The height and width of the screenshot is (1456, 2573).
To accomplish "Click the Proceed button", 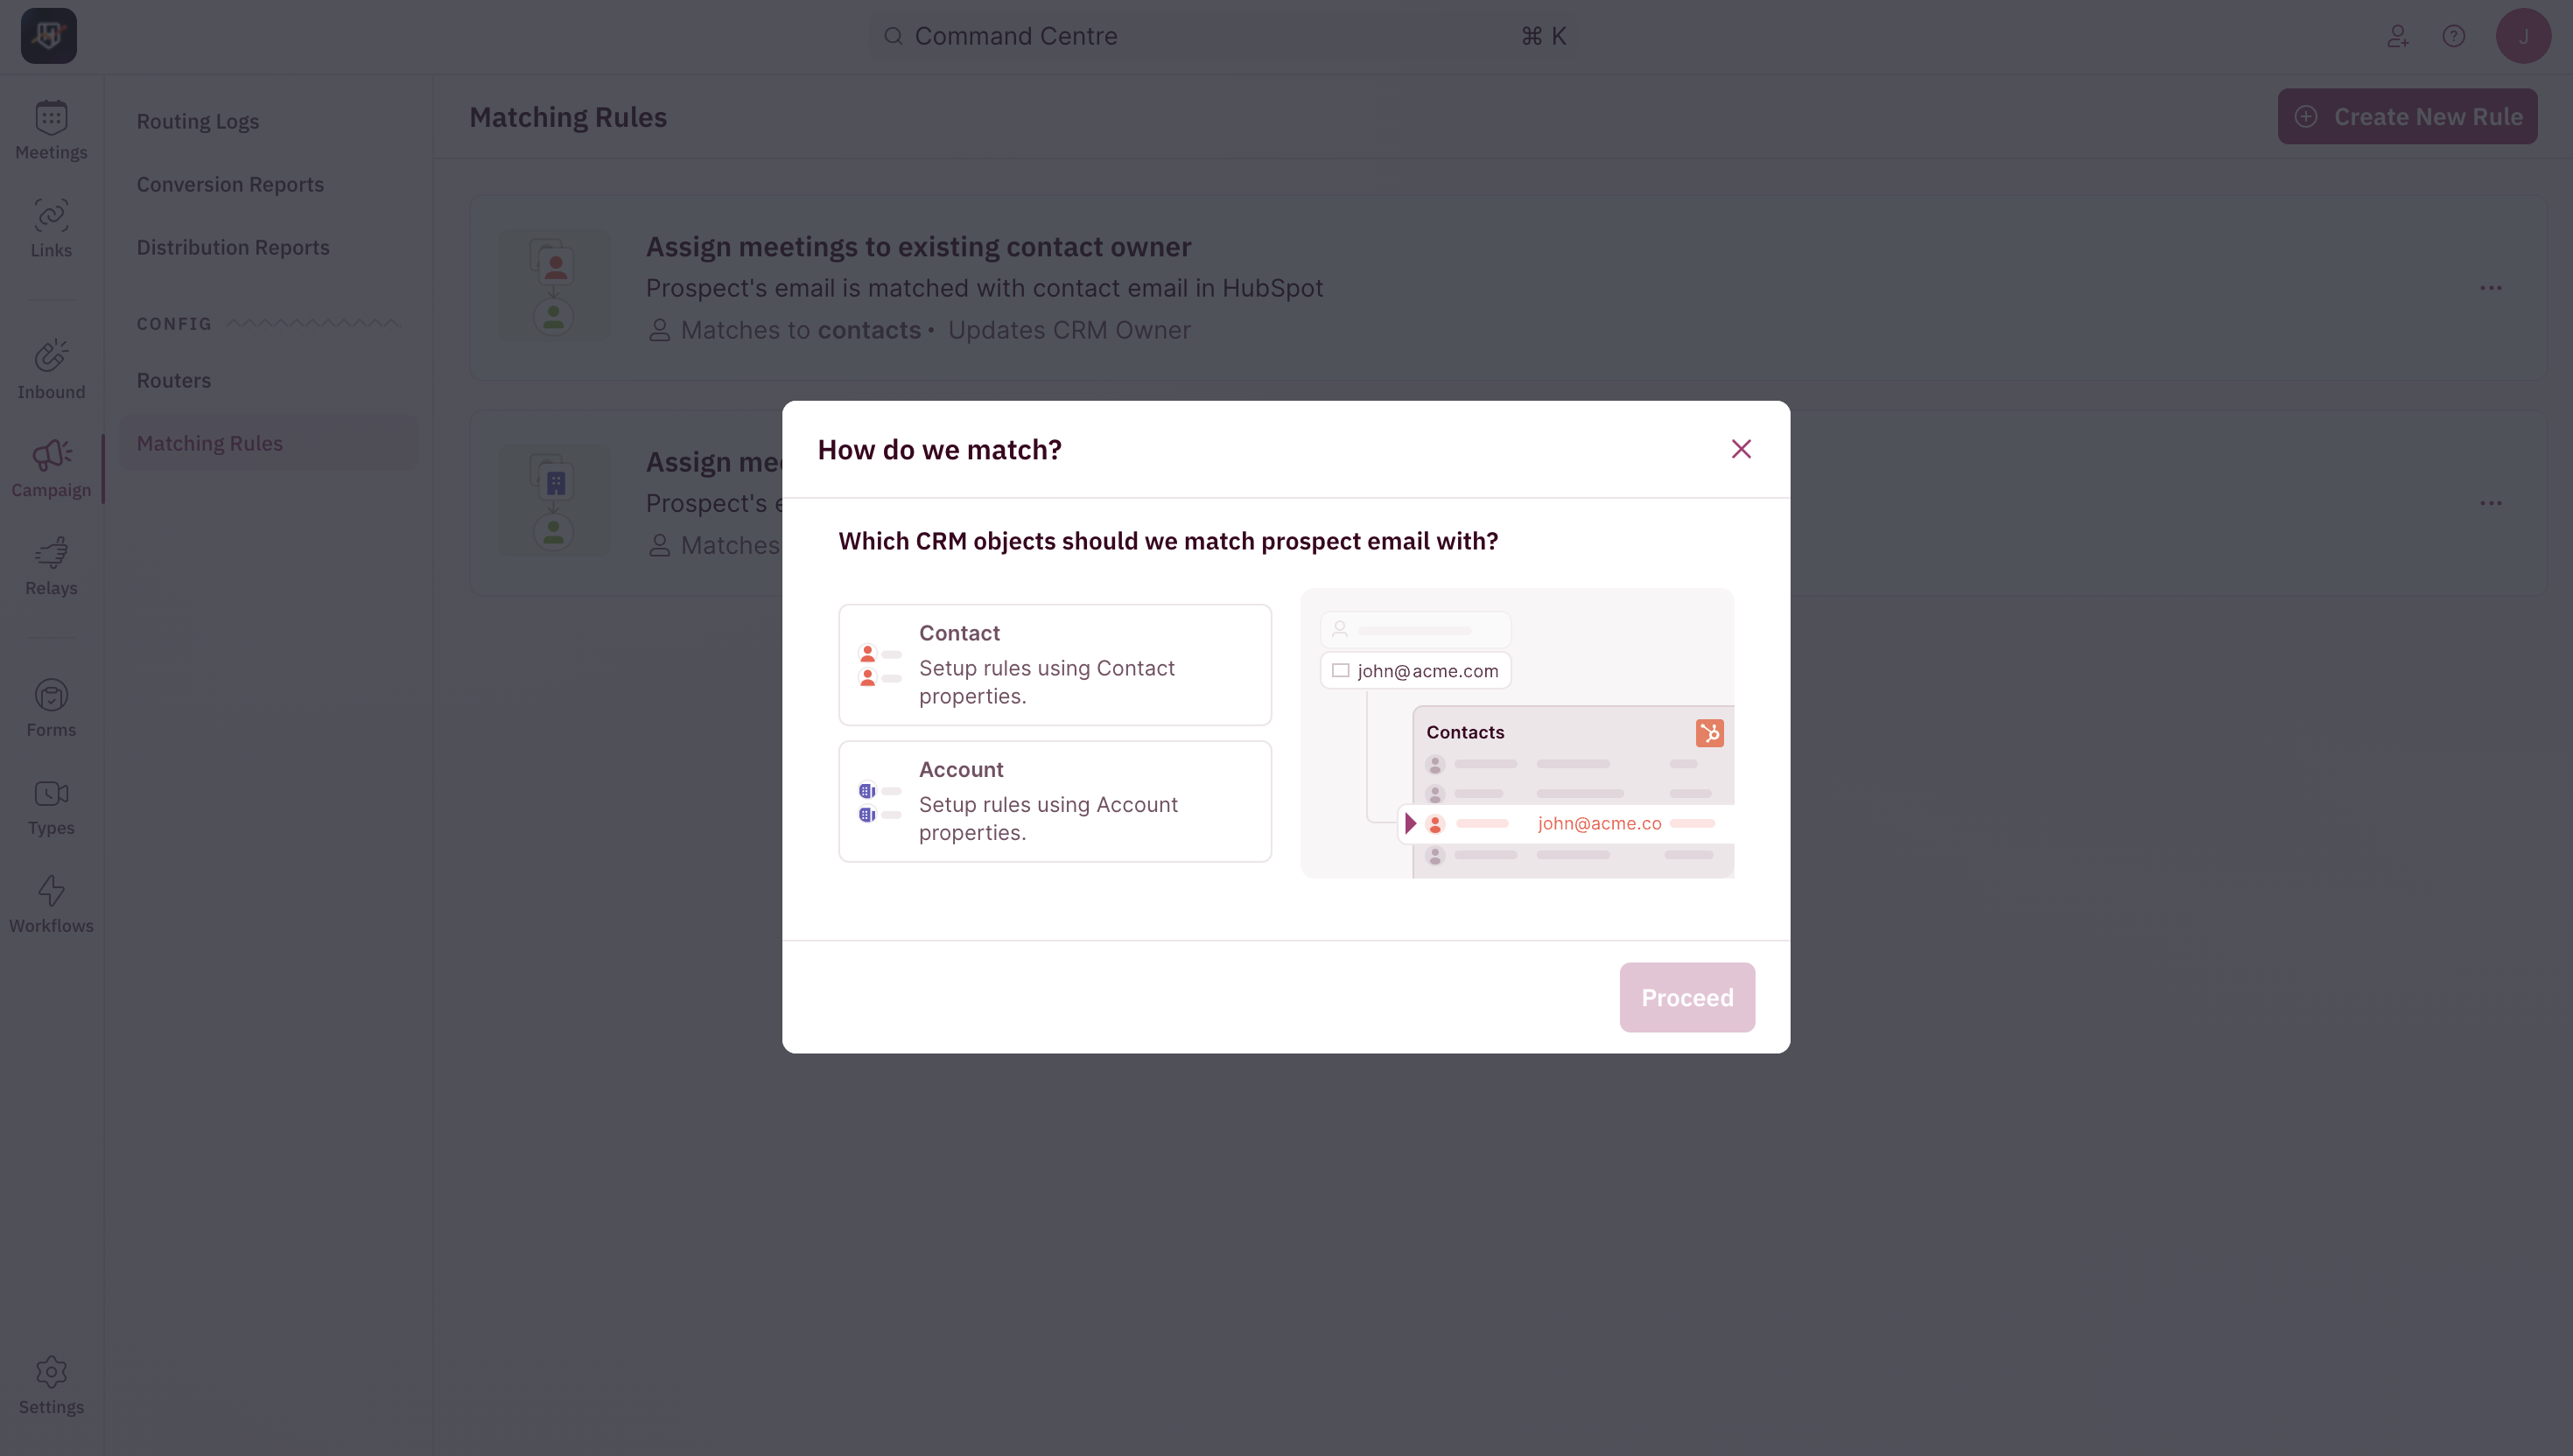I will pos(1687,997).
